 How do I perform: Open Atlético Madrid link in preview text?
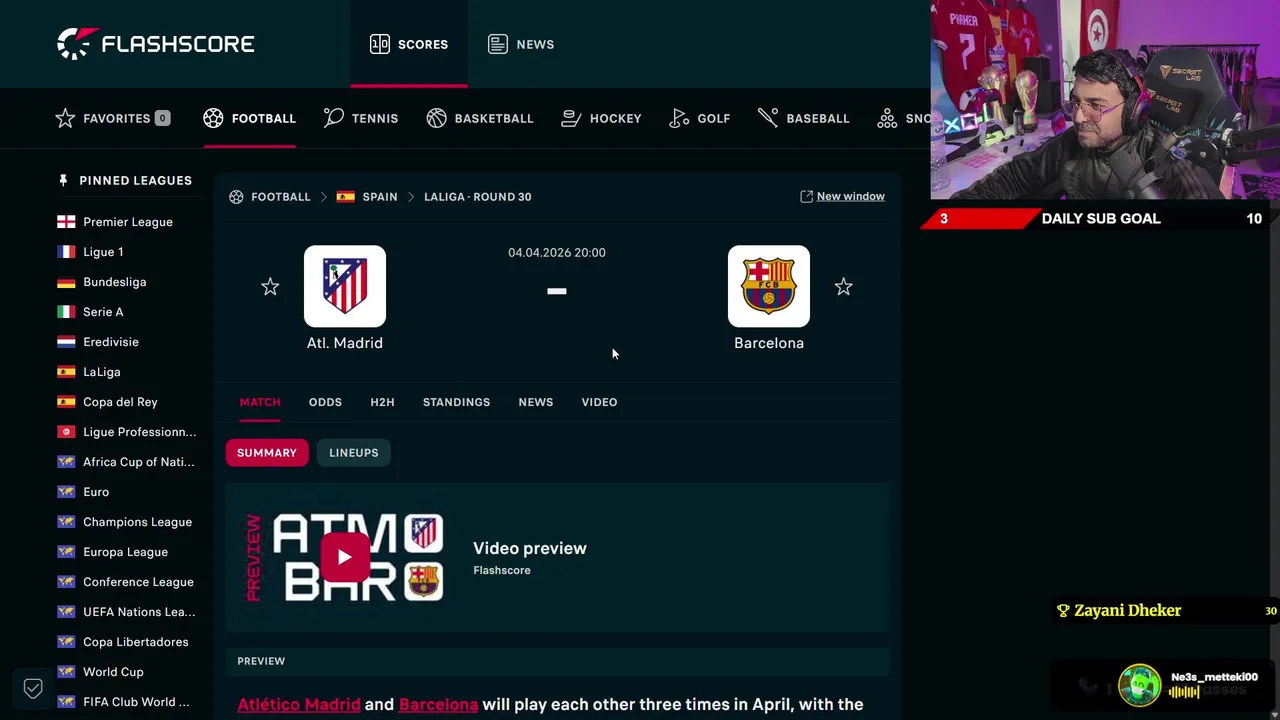click(299, 704)
